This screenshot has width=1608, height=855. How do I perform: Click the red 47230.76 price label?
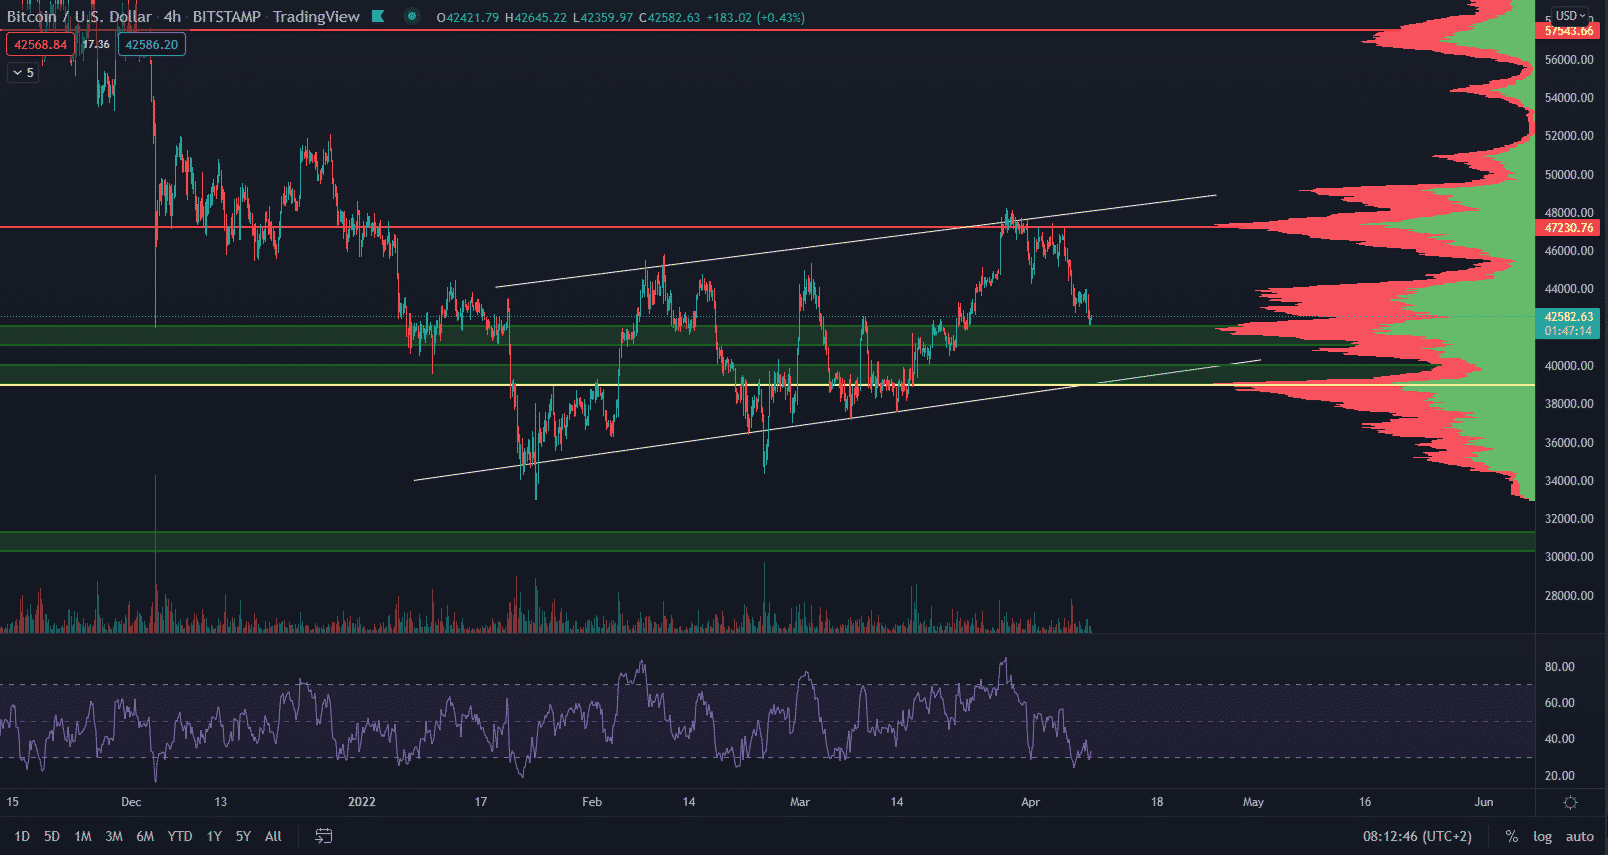tap(1568, 228)
